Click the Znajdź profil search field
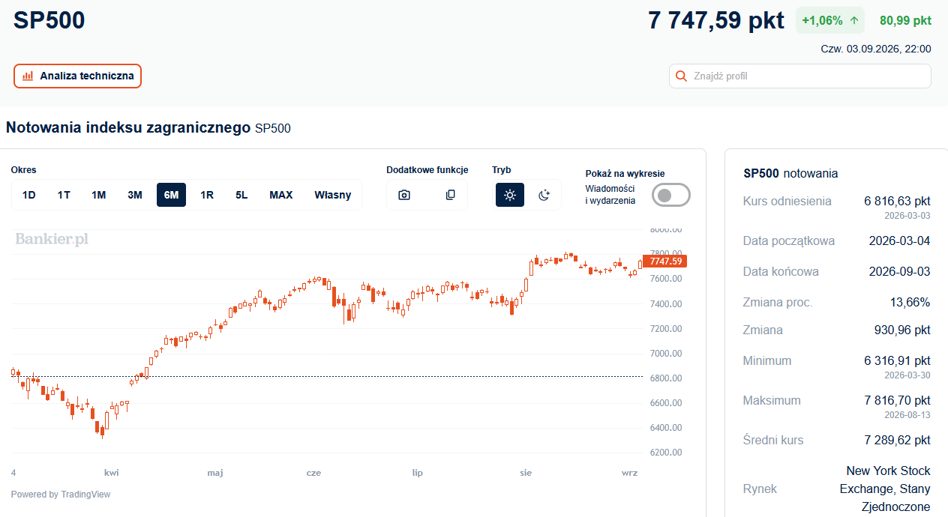Screen dimensions: 948x517 click(x=800, y=76)
